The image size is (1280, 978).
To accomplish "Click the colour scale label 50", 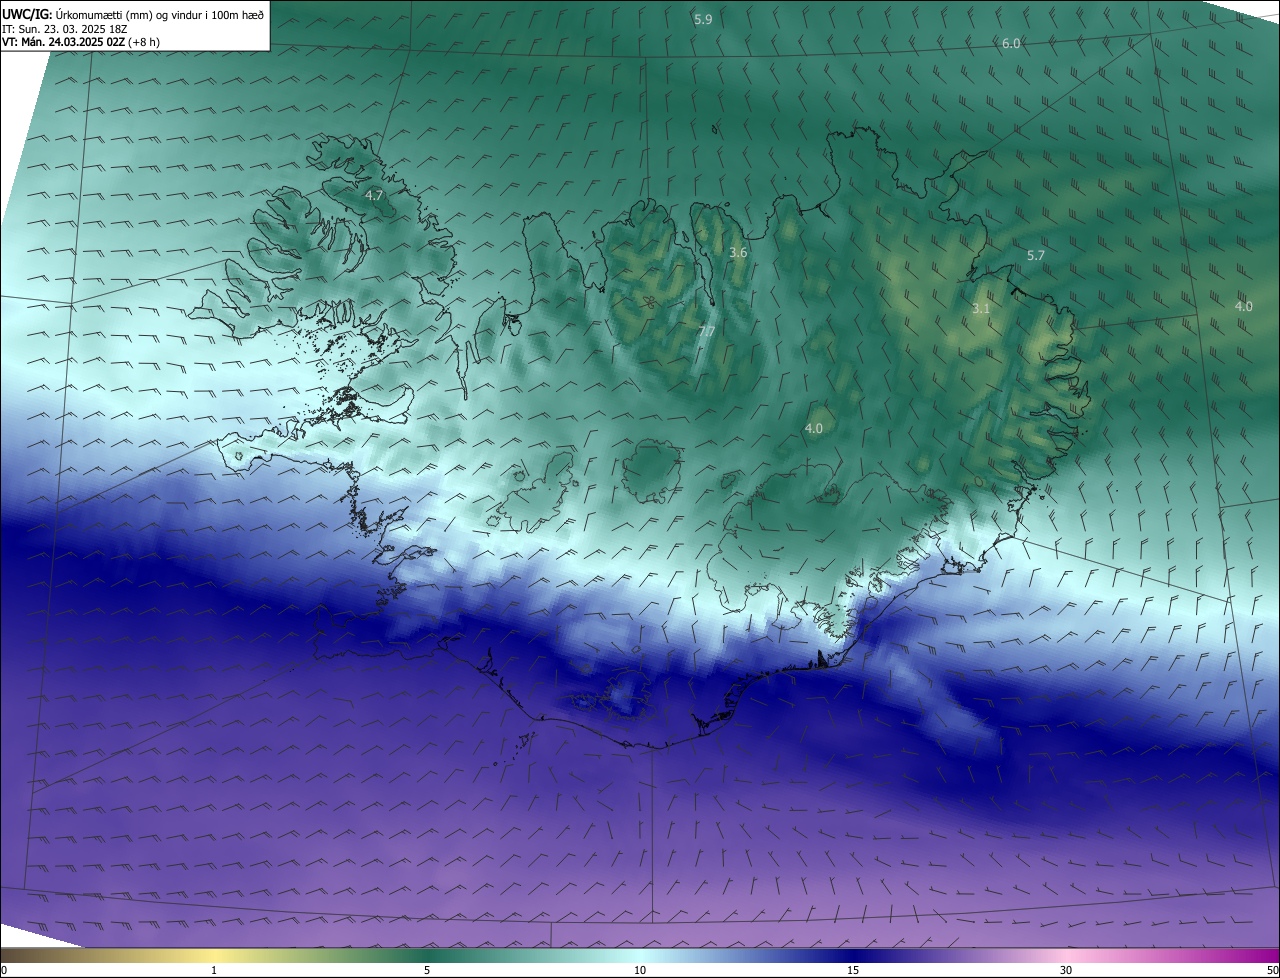I will [x=1272, y=970].
